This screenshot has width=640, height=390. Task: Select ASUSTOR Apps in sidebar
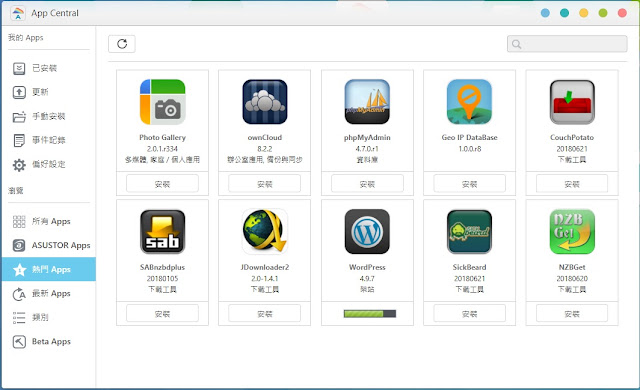[x=49, y=245]
